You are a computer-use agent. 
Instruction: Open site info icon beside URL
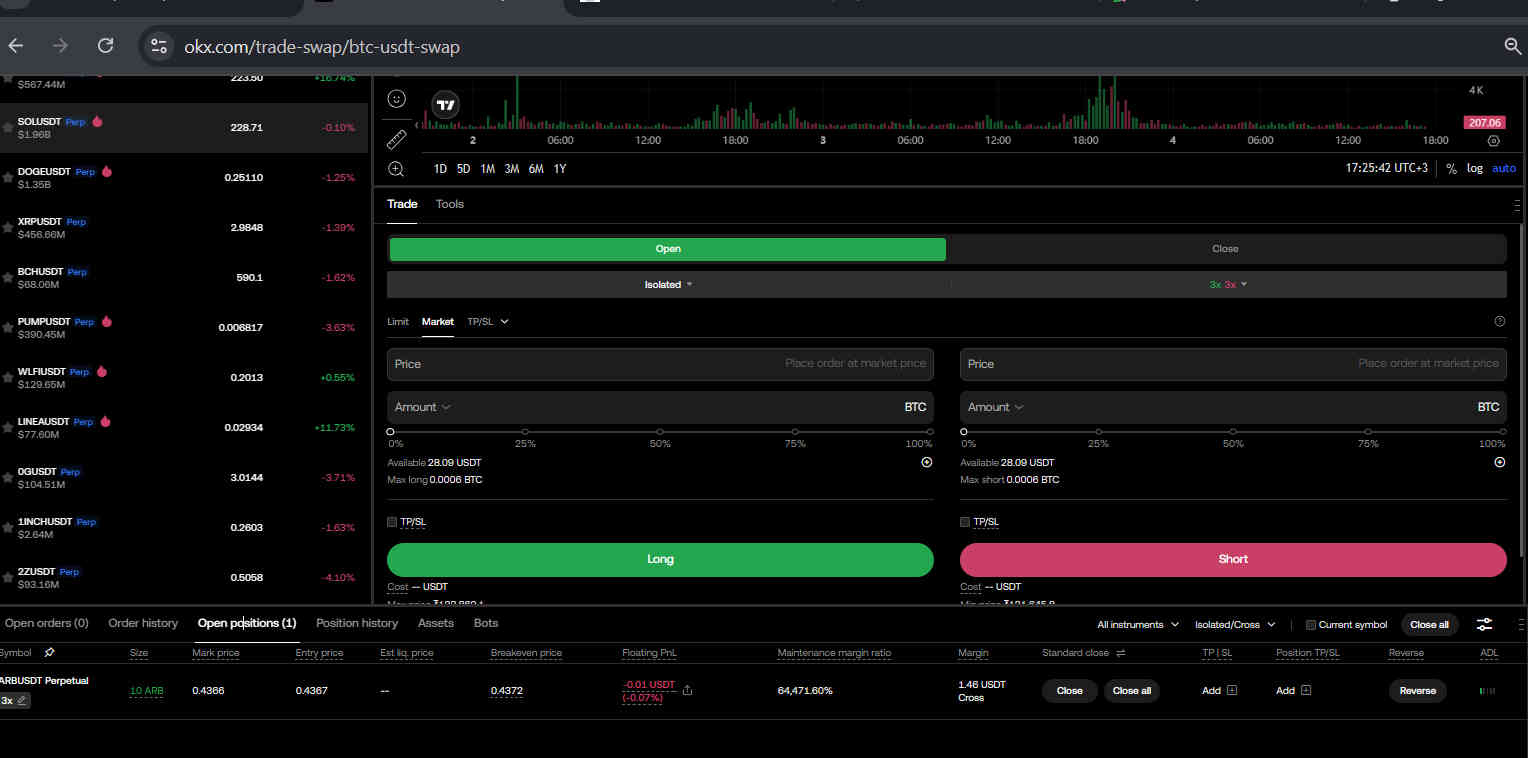[x=158, y=46]
